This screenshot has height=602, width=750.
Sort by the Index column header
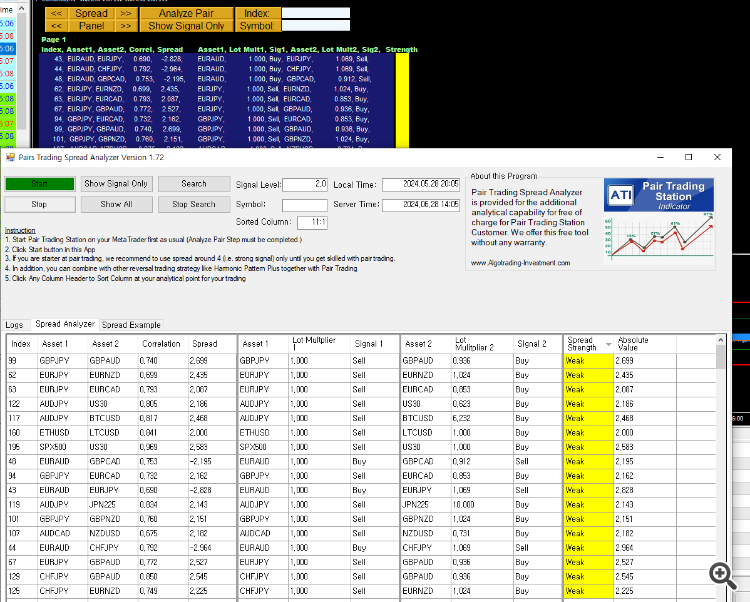(x=21, y=344)
